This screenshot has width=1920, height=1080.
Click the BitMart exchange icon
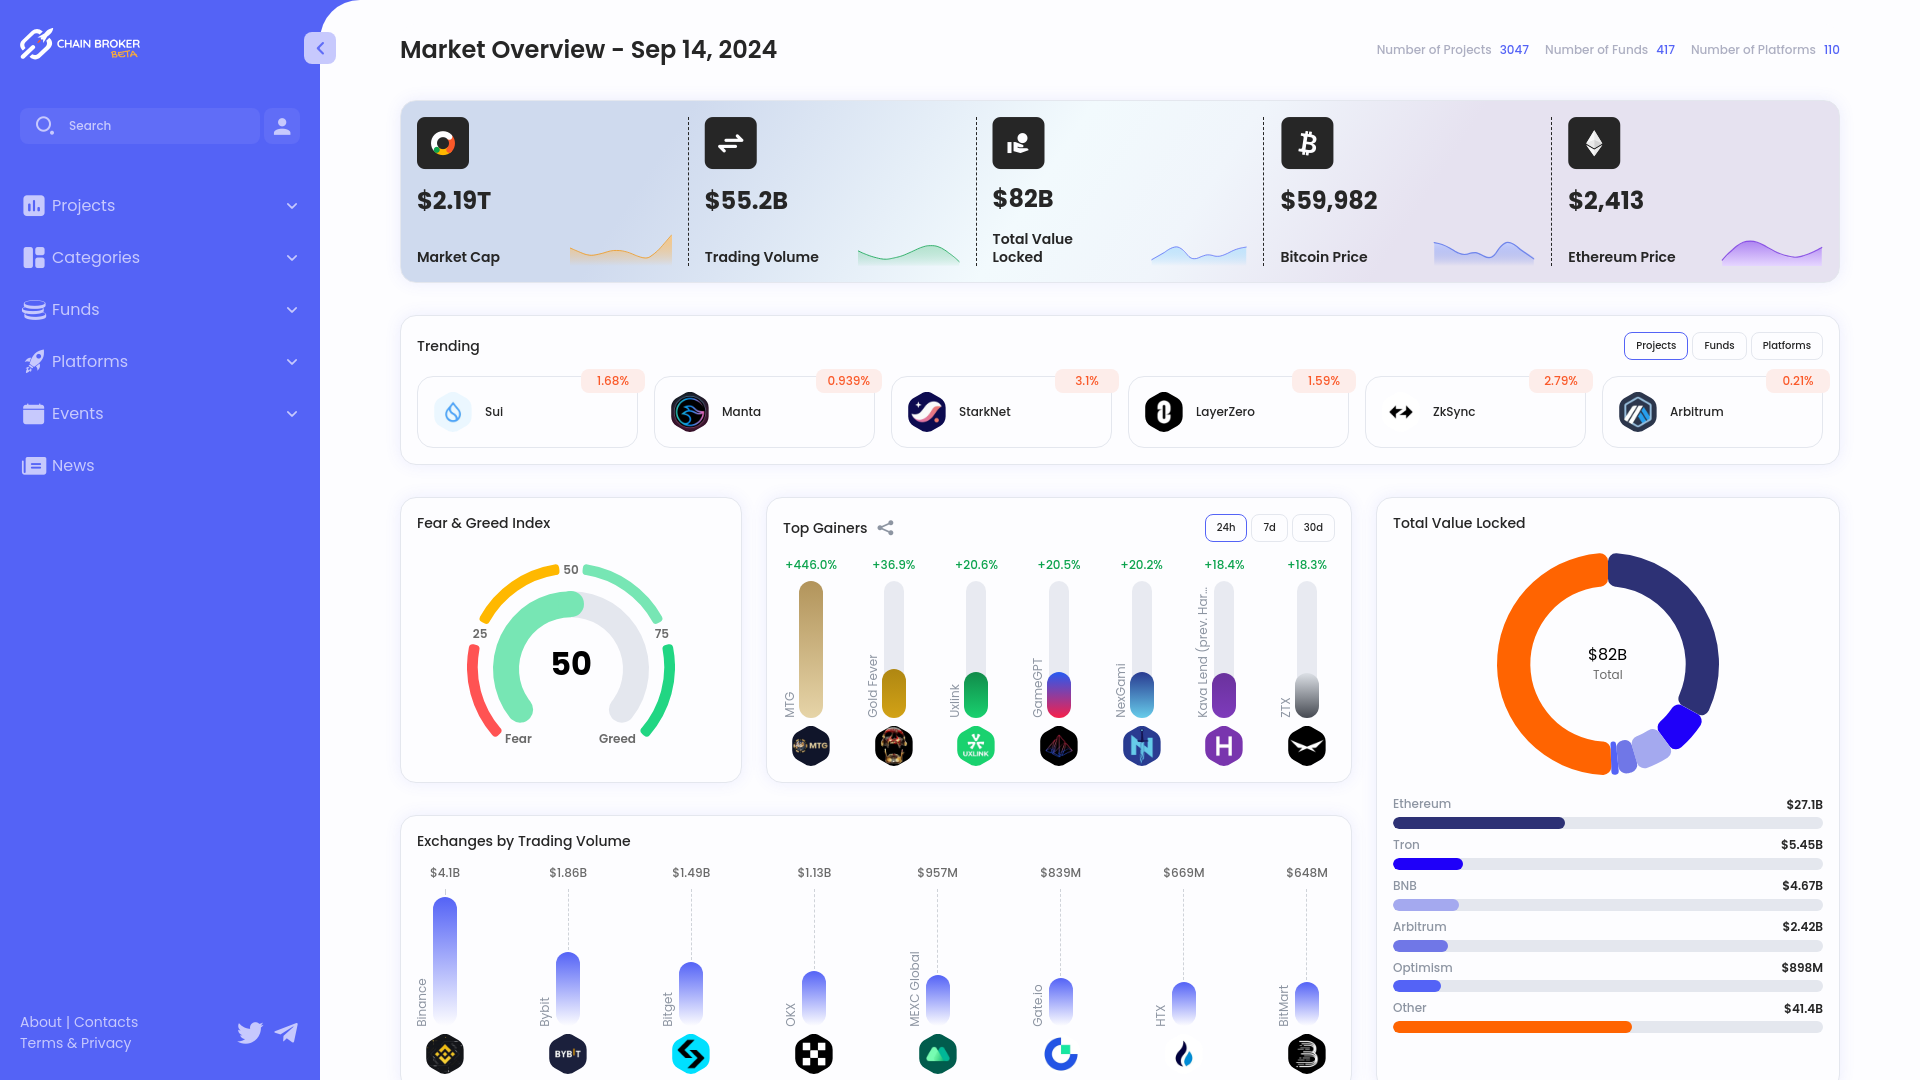coord(1307,1054)
